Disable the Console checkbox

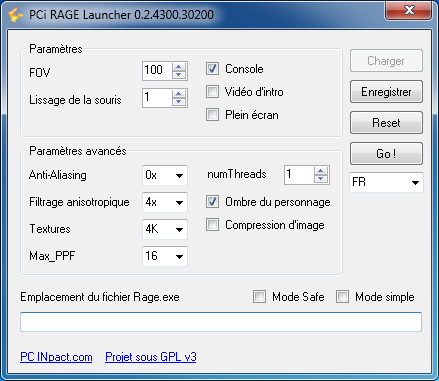click(x=212, y=69)
